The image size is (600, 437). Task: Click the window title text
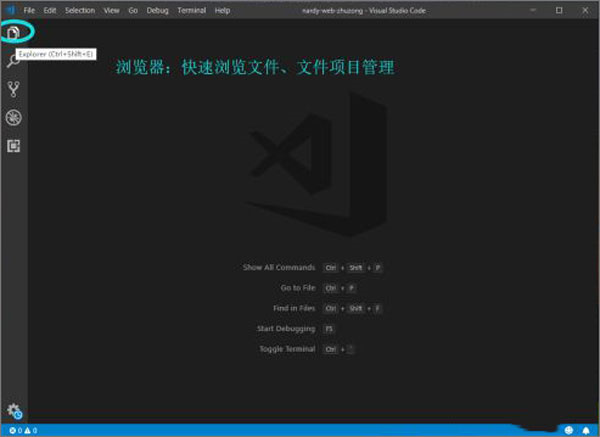click(x=364, y=11)
